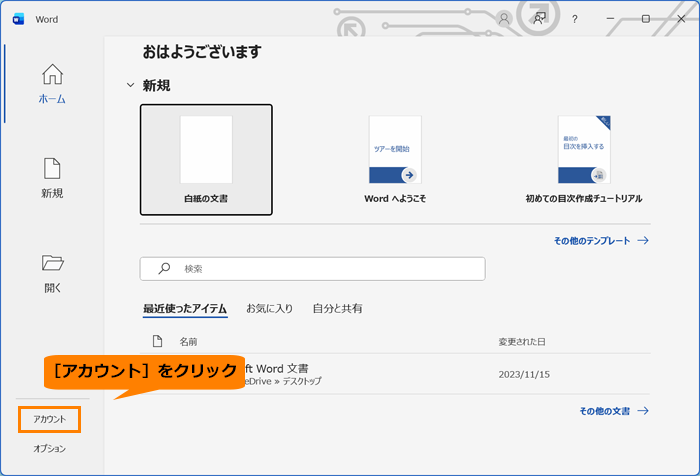Click the Help question mark icon
Viewport: 700px width, 476px height.
[574, 18]
